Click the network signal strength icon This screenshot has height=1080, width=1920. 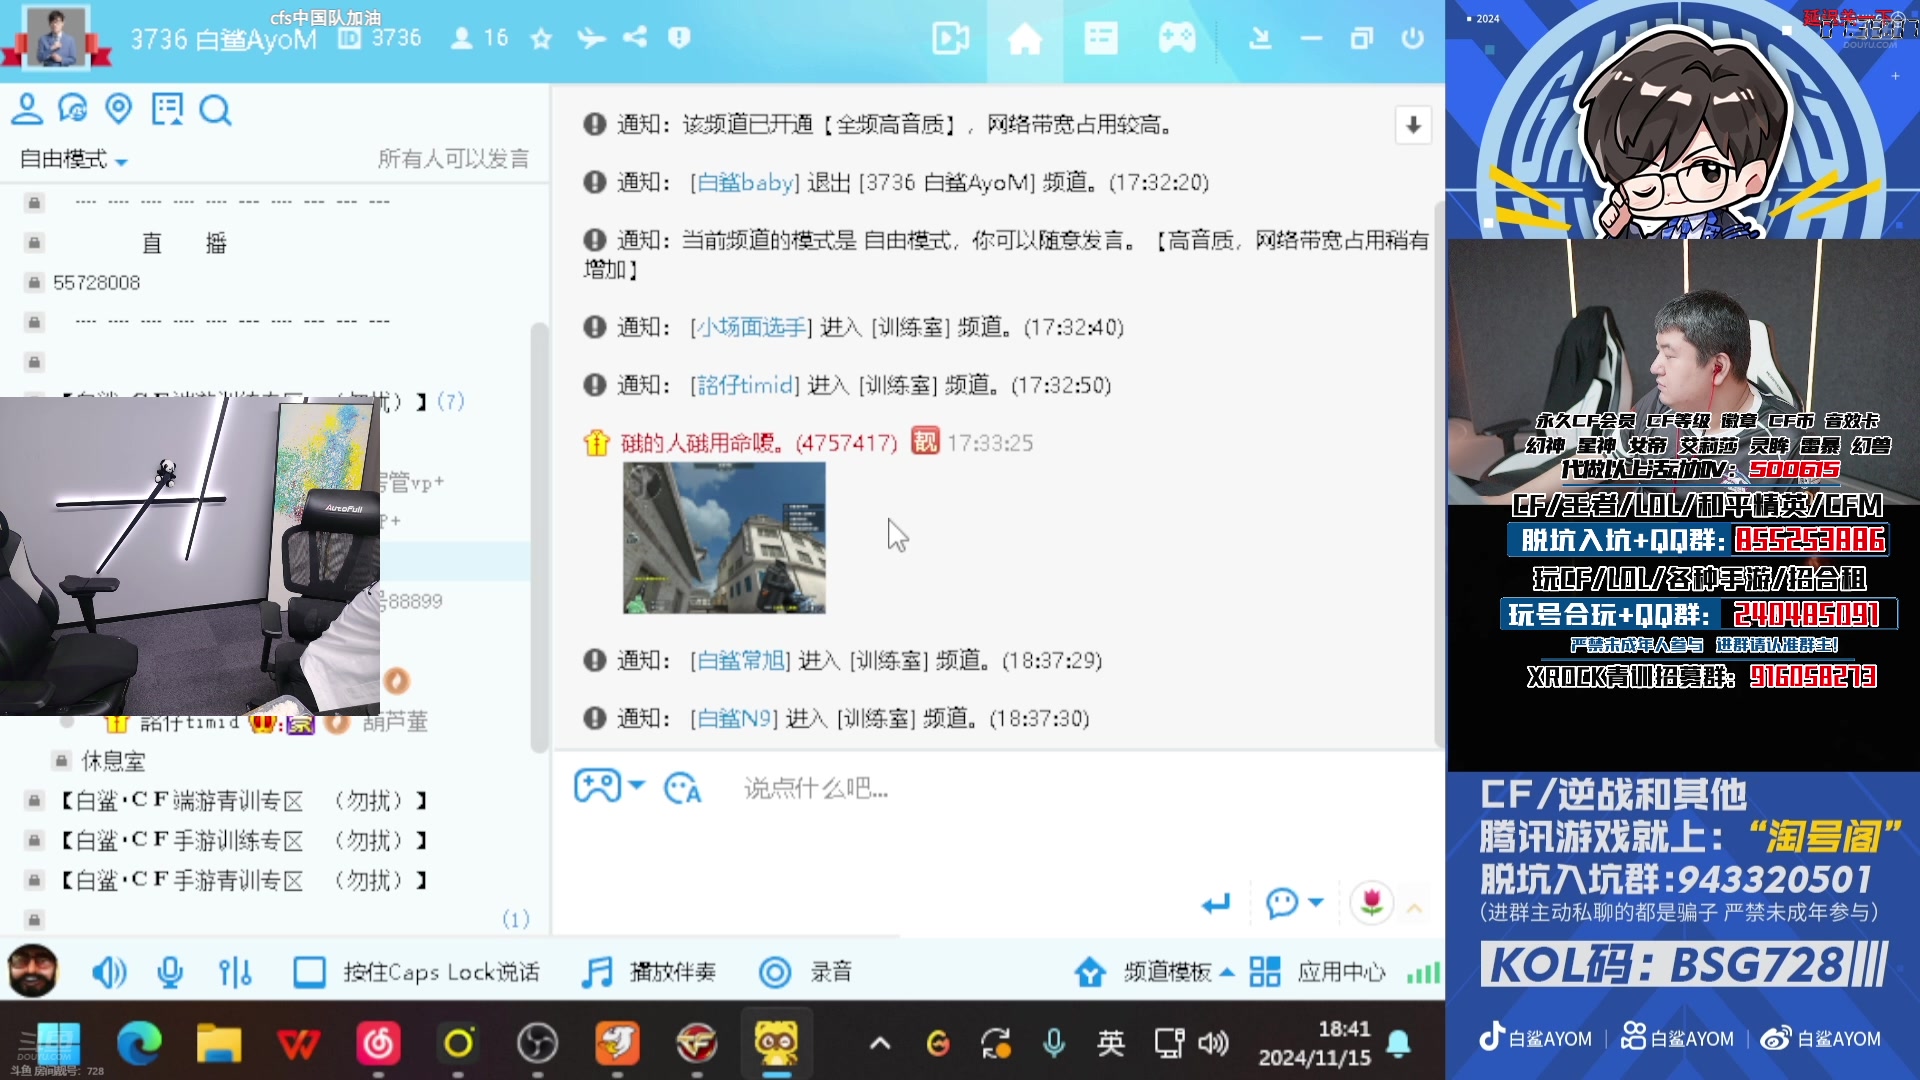point(1423,972)
